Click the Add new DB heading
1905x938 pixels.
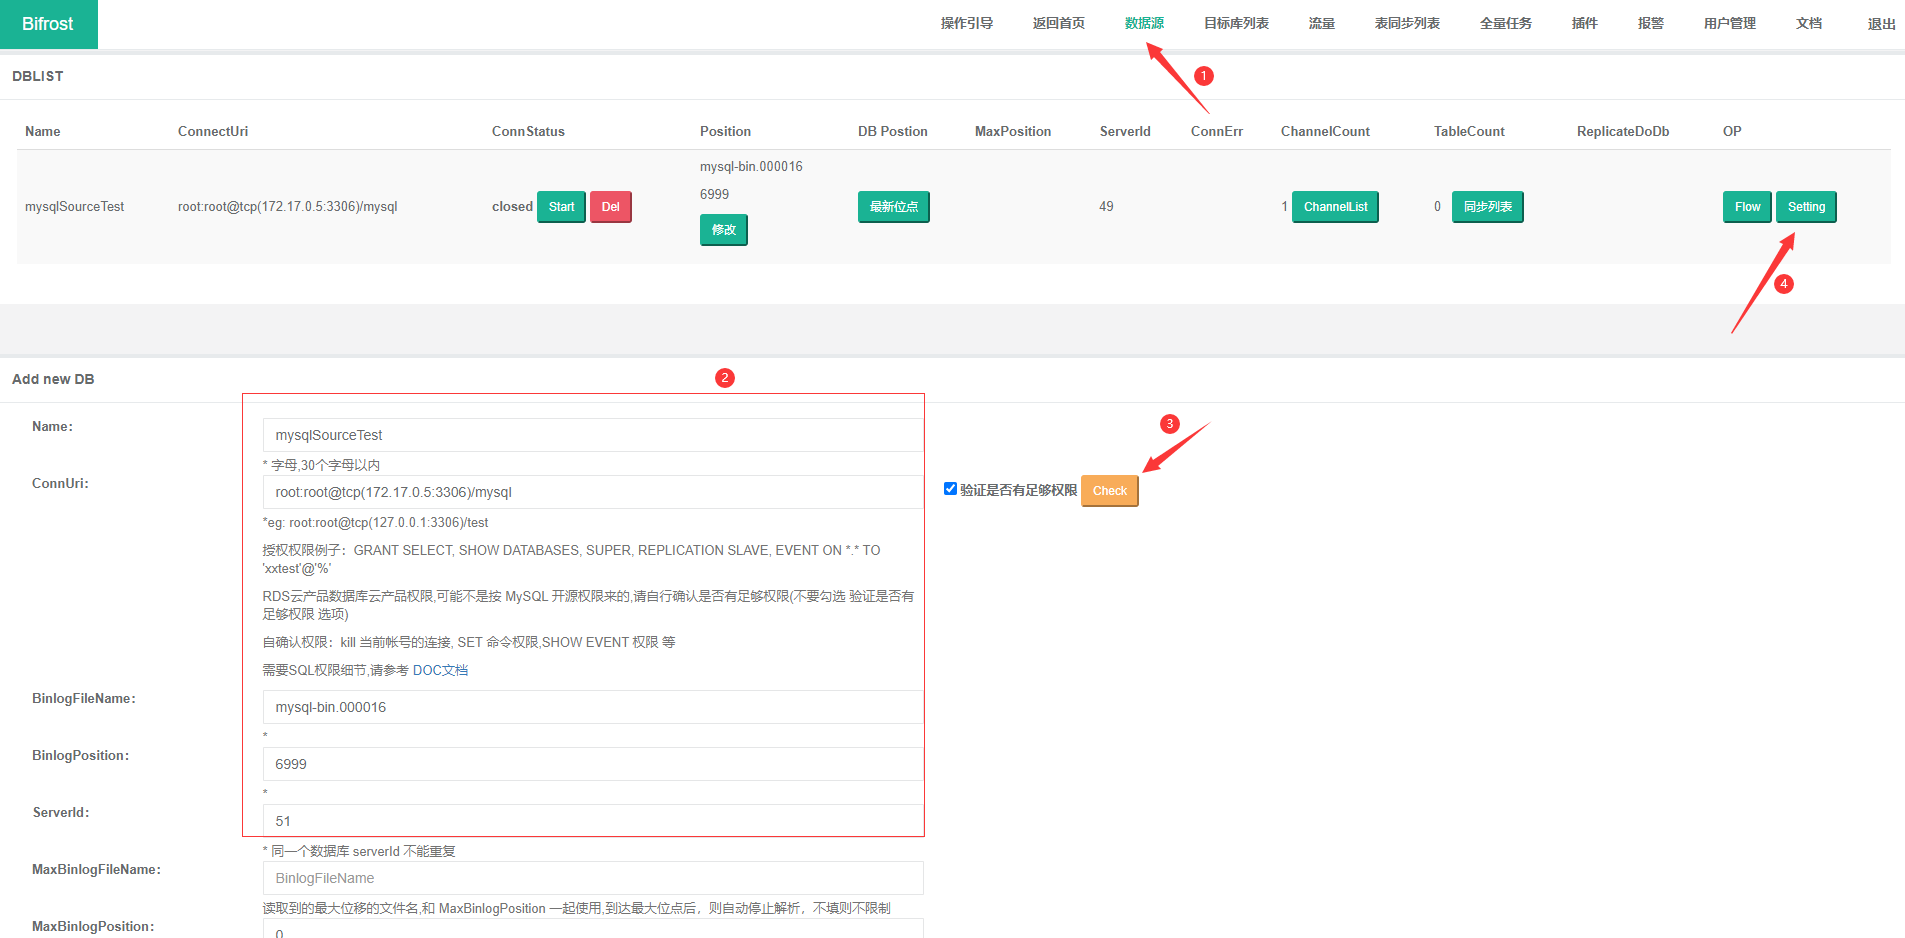tap(53, 379)
